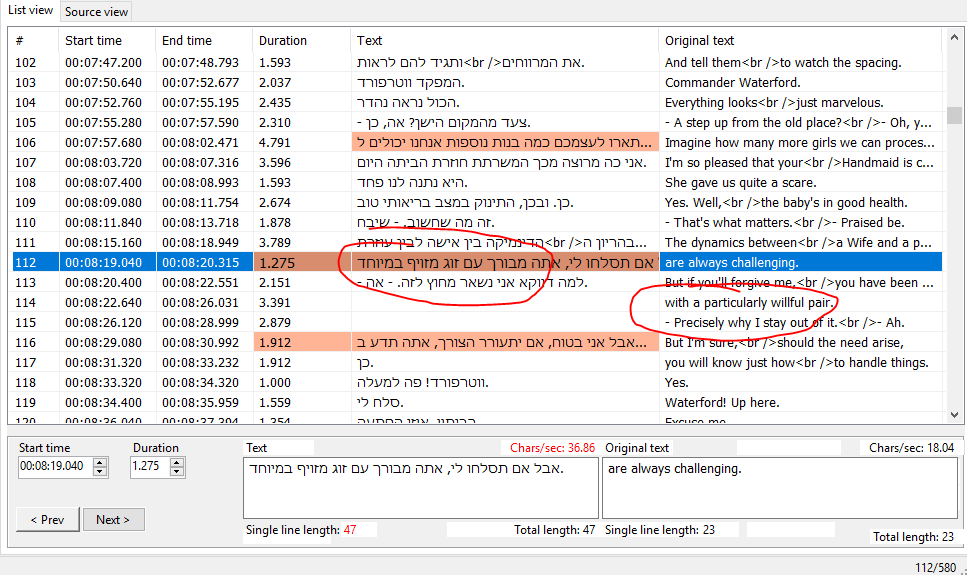Select row 116 'But I'm sure, should the need'
This screenshot has width=967, height=575.
tap(477, 342)
